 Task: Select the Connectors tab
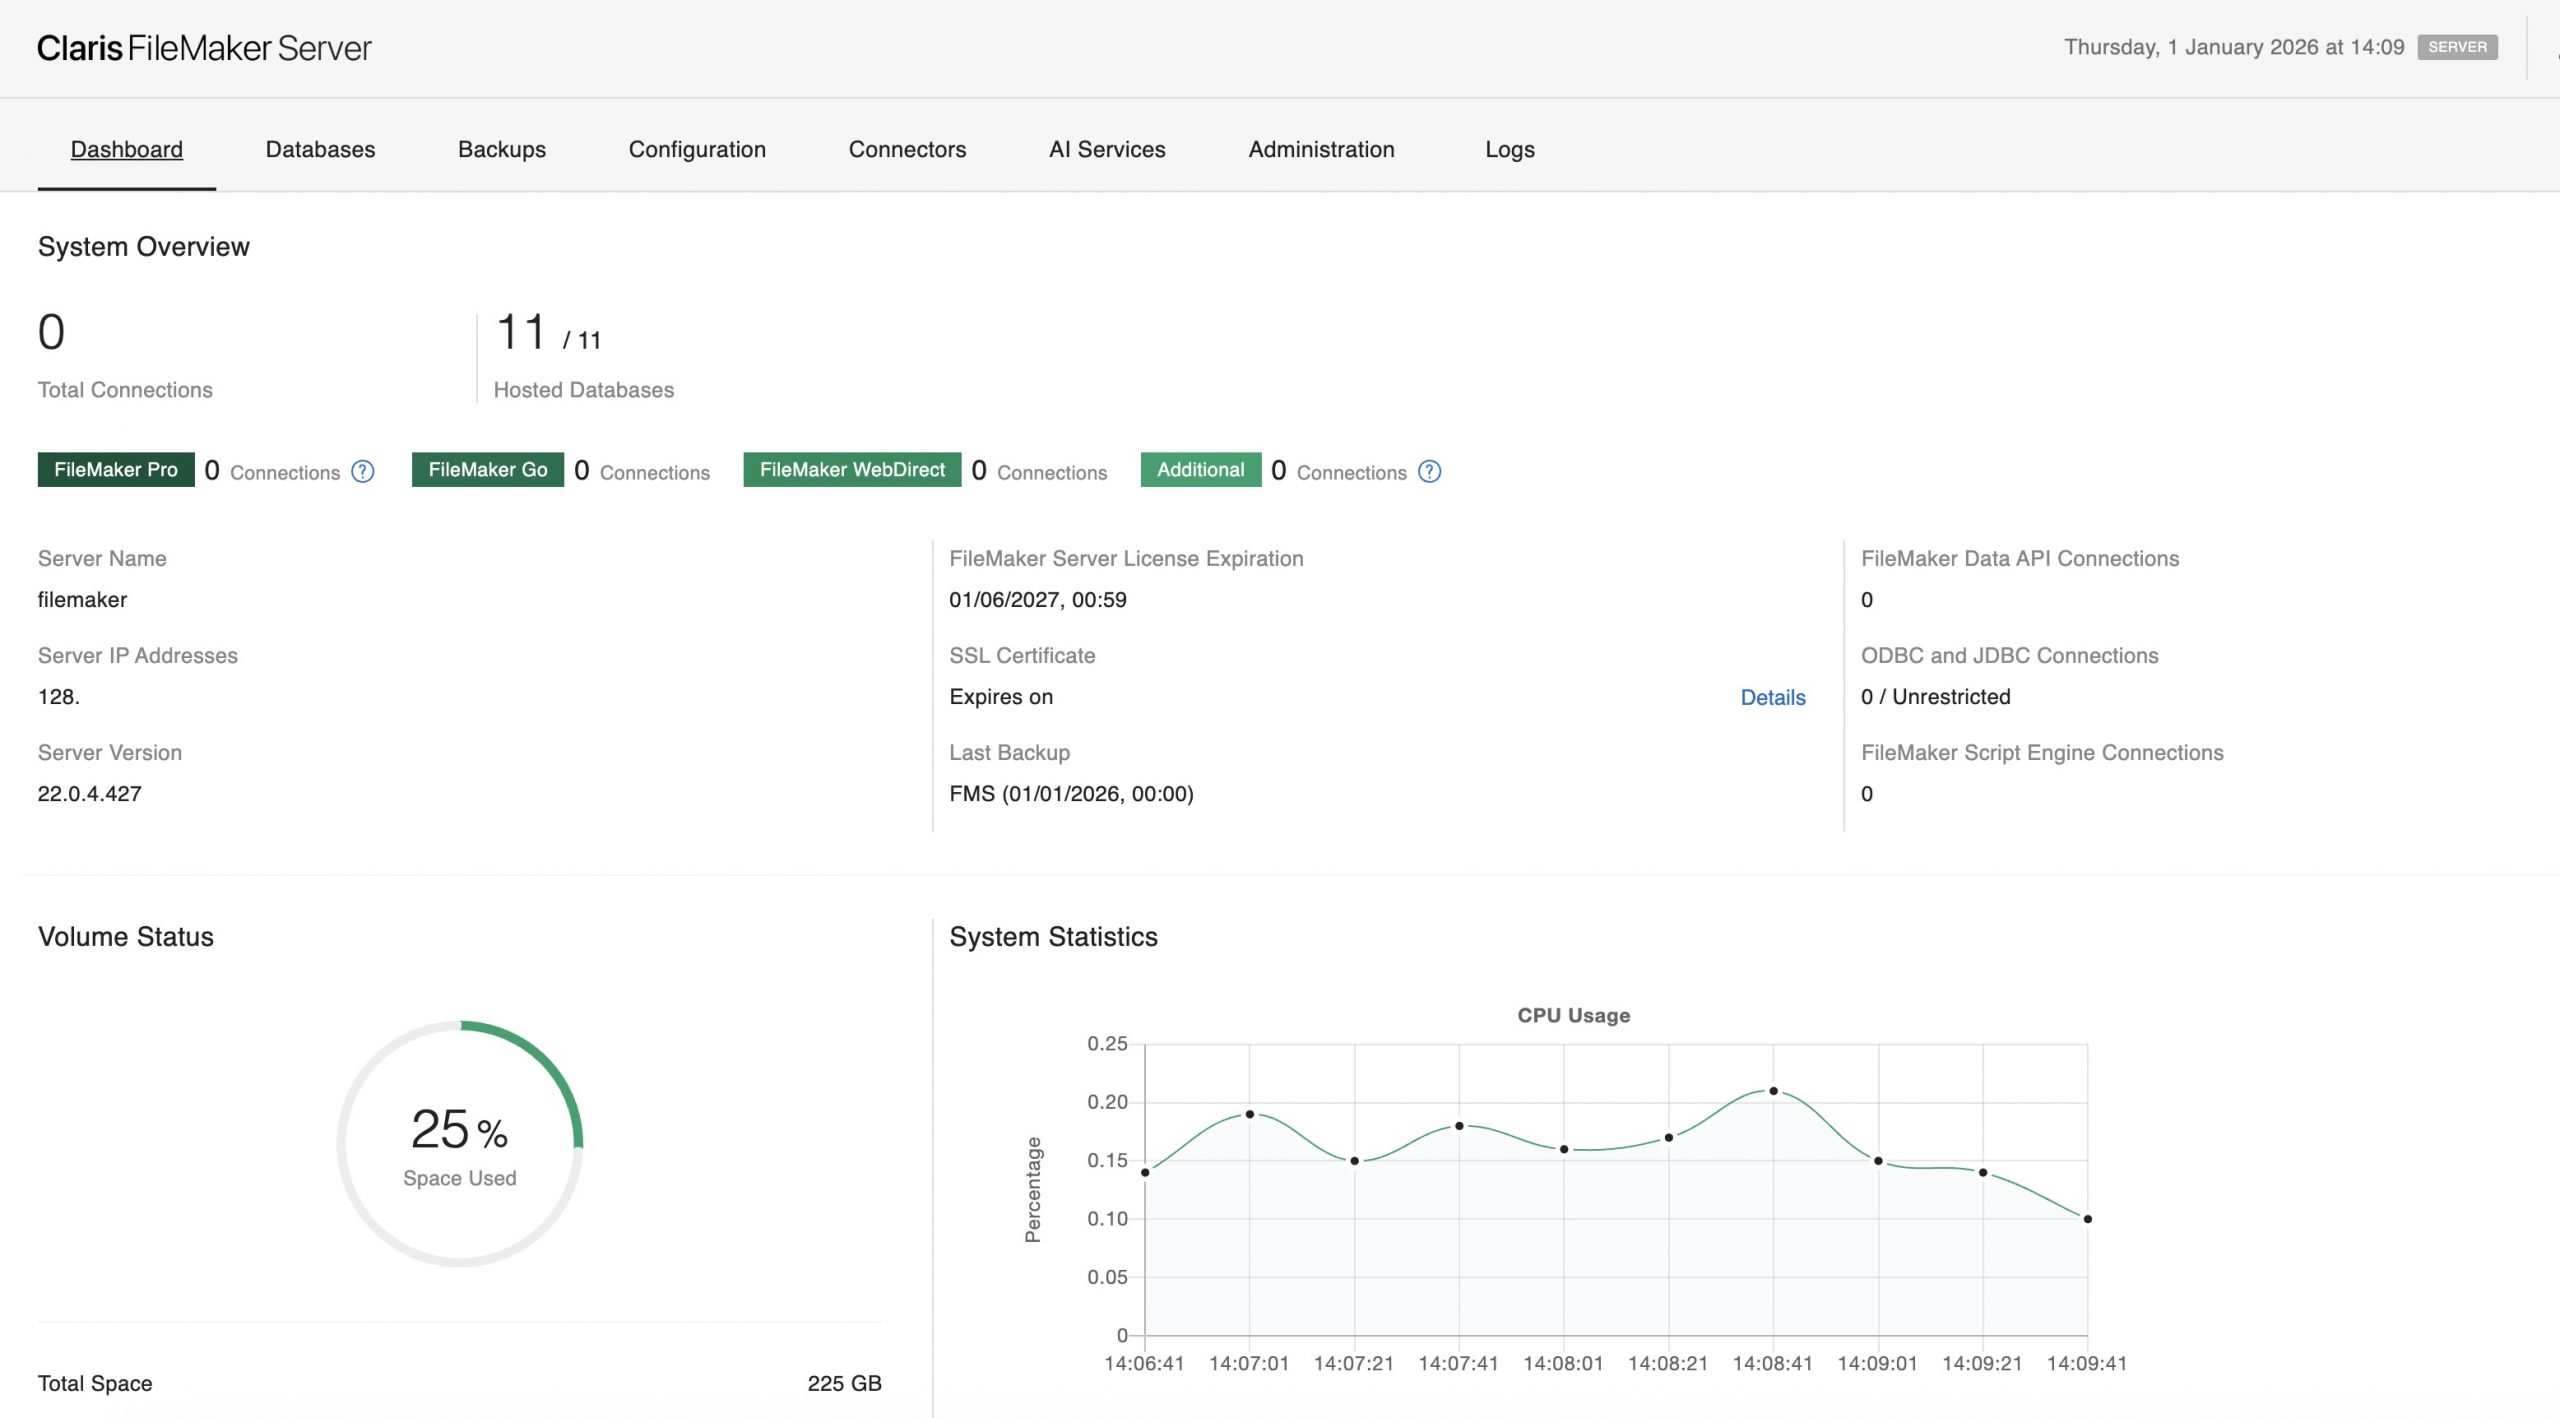click(x=907, y=149)
